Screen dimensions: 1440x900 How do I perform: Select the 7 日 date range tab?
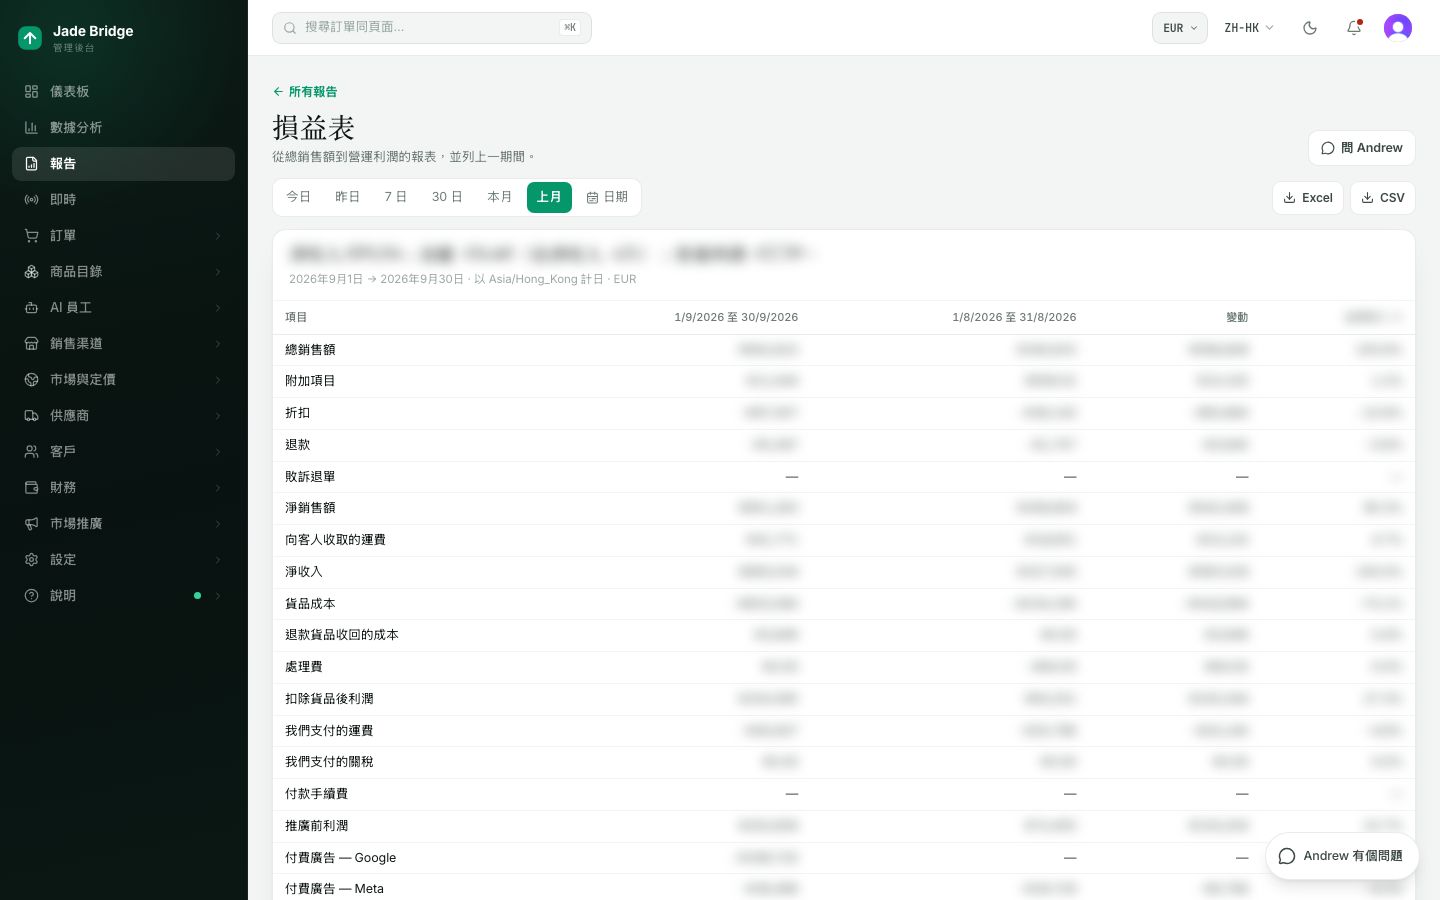tap(396, 197)
